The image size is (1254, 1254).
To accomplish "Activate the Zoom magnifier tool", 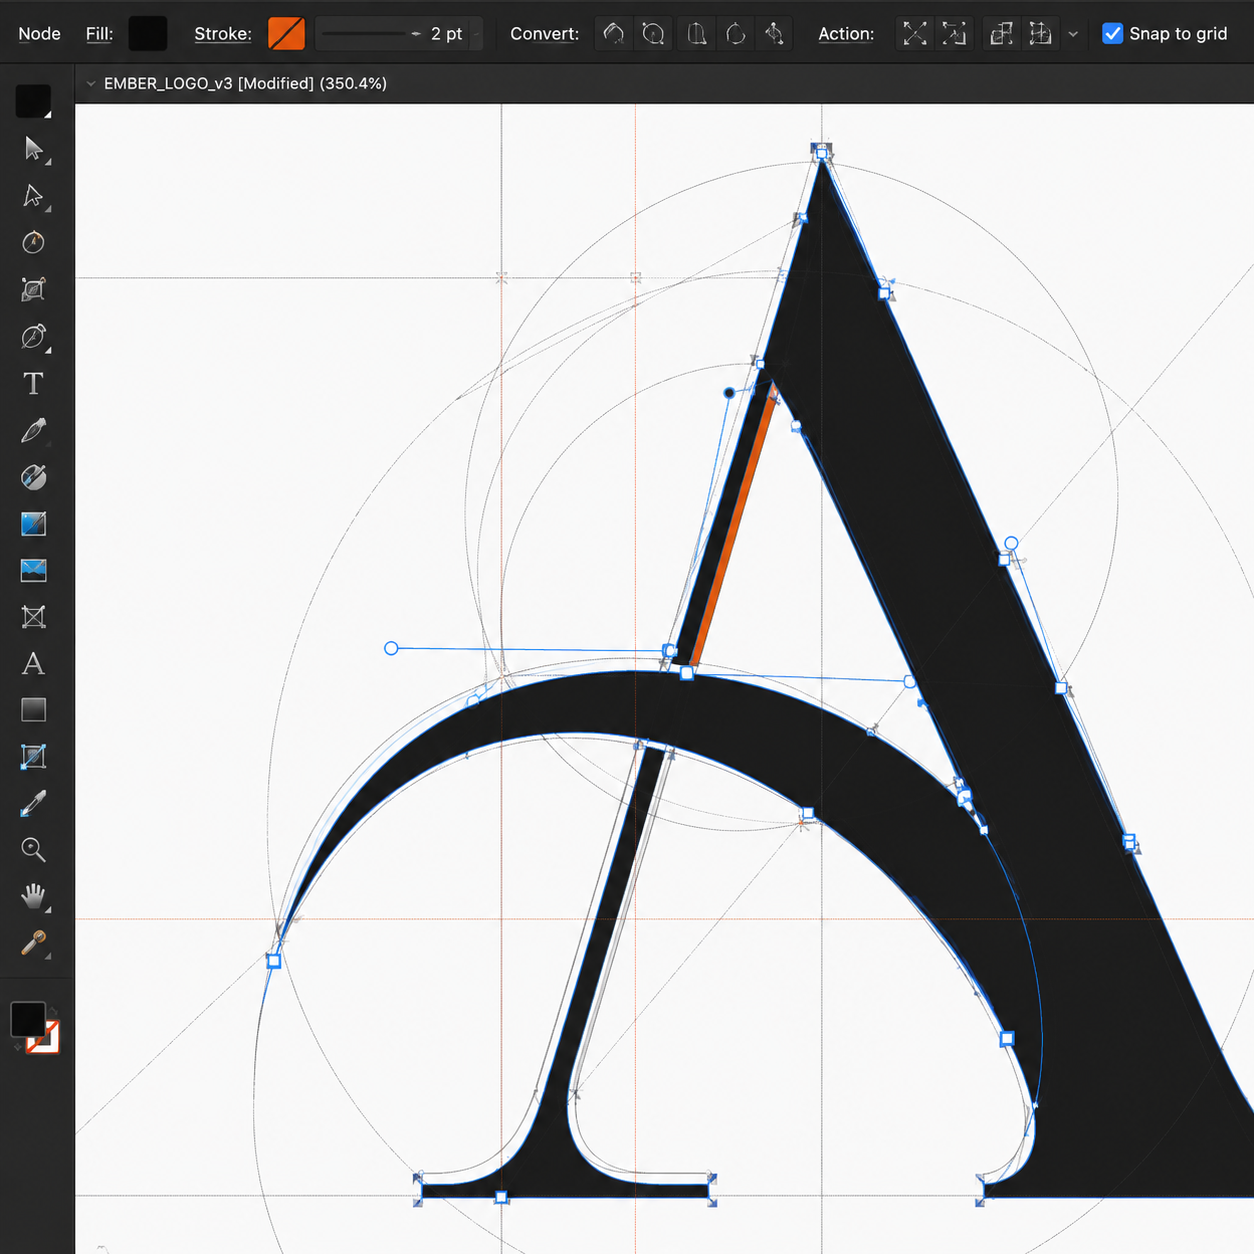I will pyautogui.click(x=33, y=850).
